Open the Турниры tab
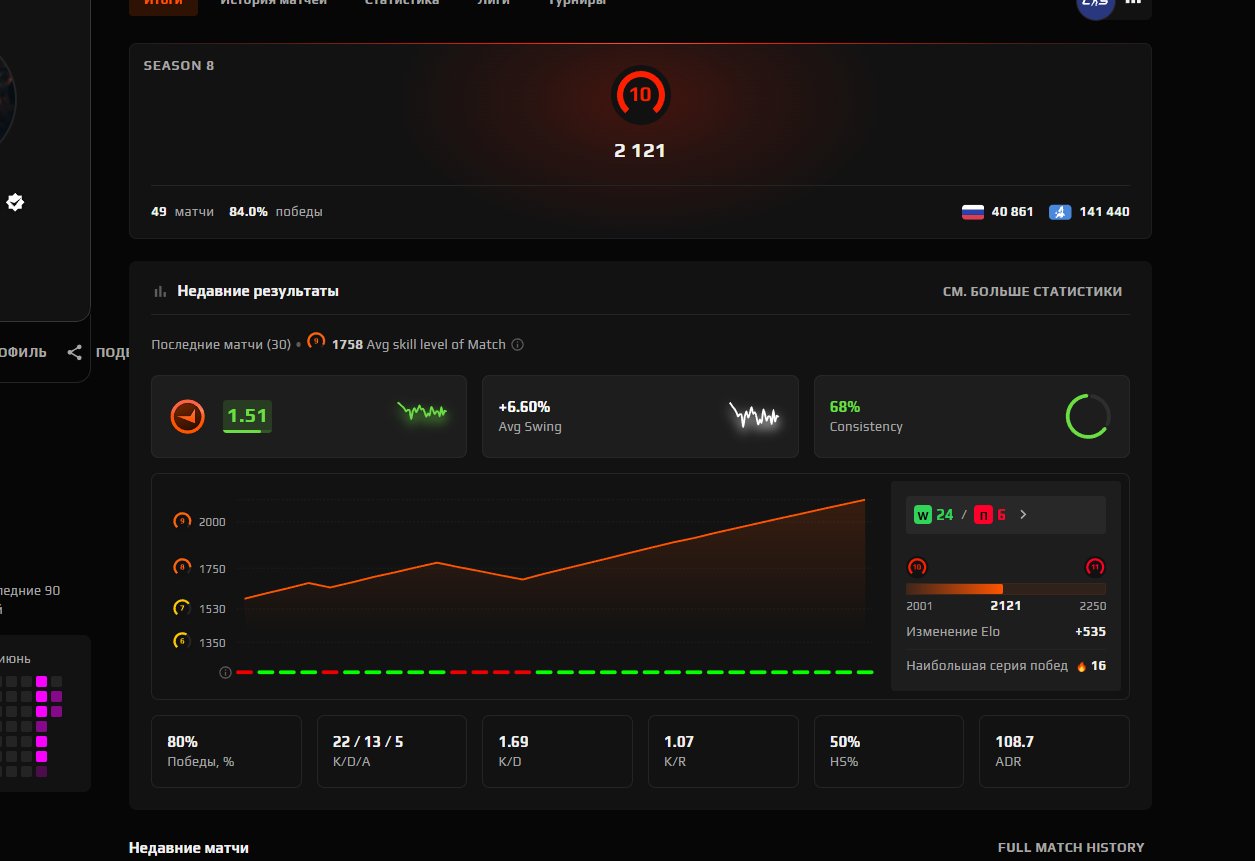This screenshot has height=861, width=1255. (576, 3)
